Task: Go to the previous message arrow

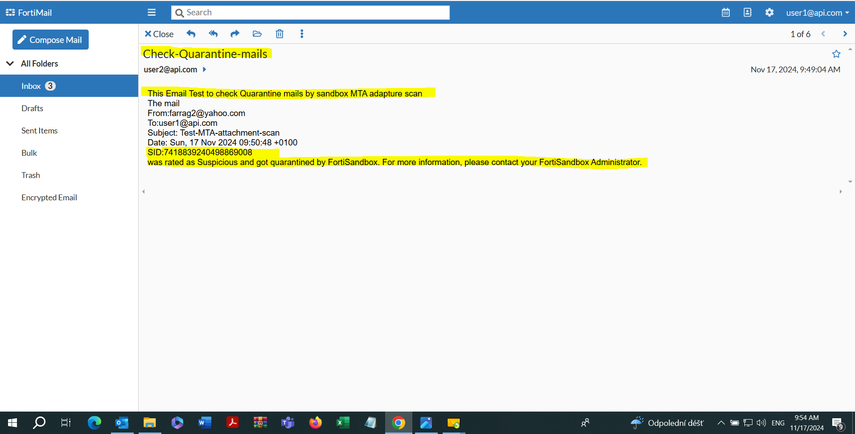Action: pyautogui.click(x=823, y=34)
